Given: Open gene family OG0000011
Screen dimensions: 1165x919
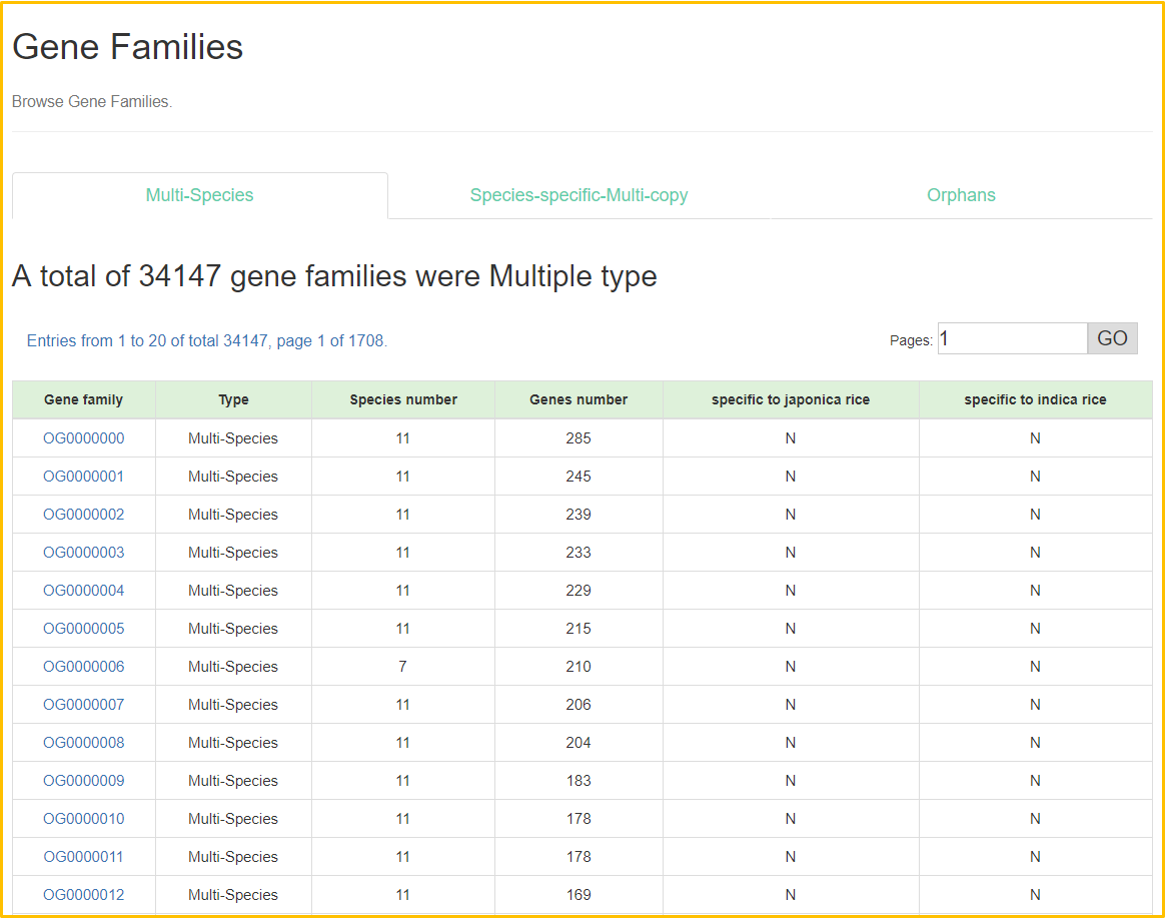Looking at the screenshot, I should pyautogui.click(x=84, y=856).
